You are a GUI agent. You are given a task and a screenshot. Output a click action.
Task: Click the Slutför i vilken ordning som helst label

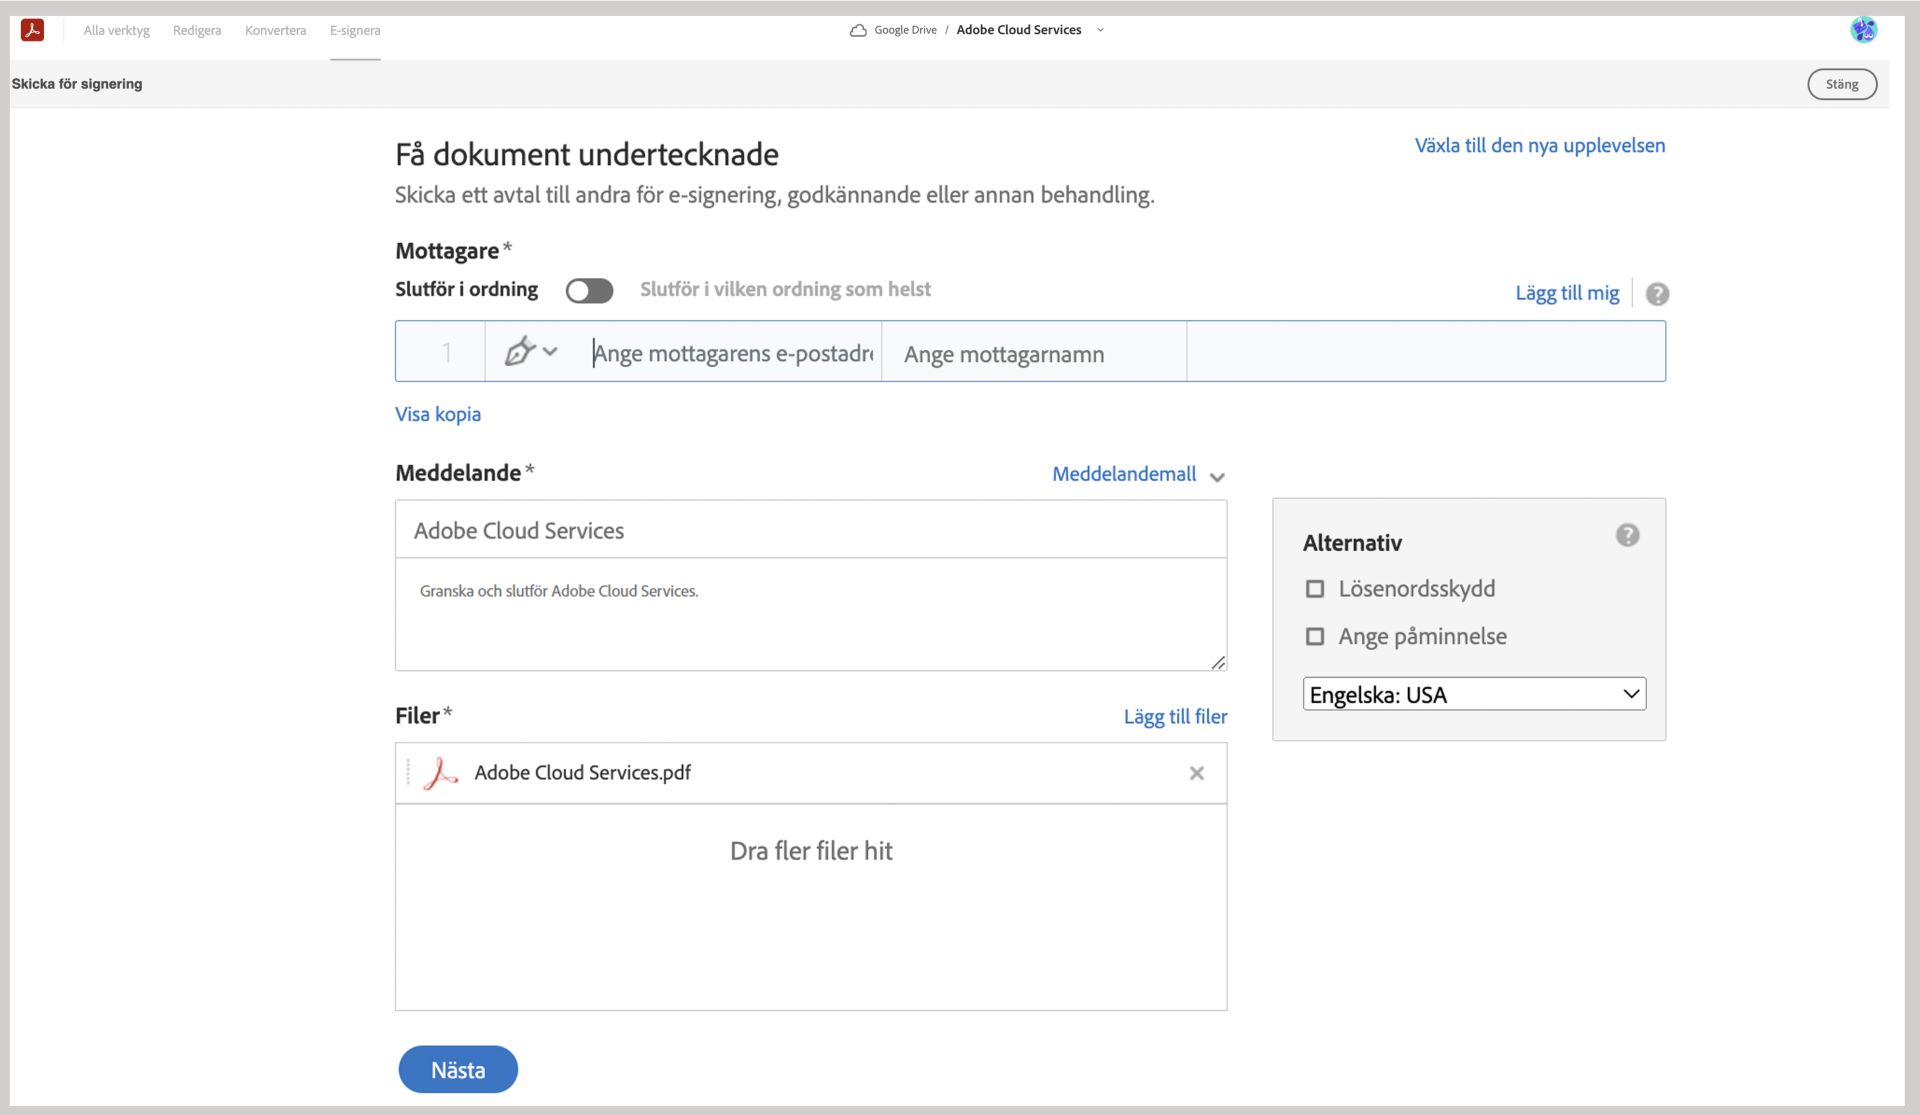785,290
